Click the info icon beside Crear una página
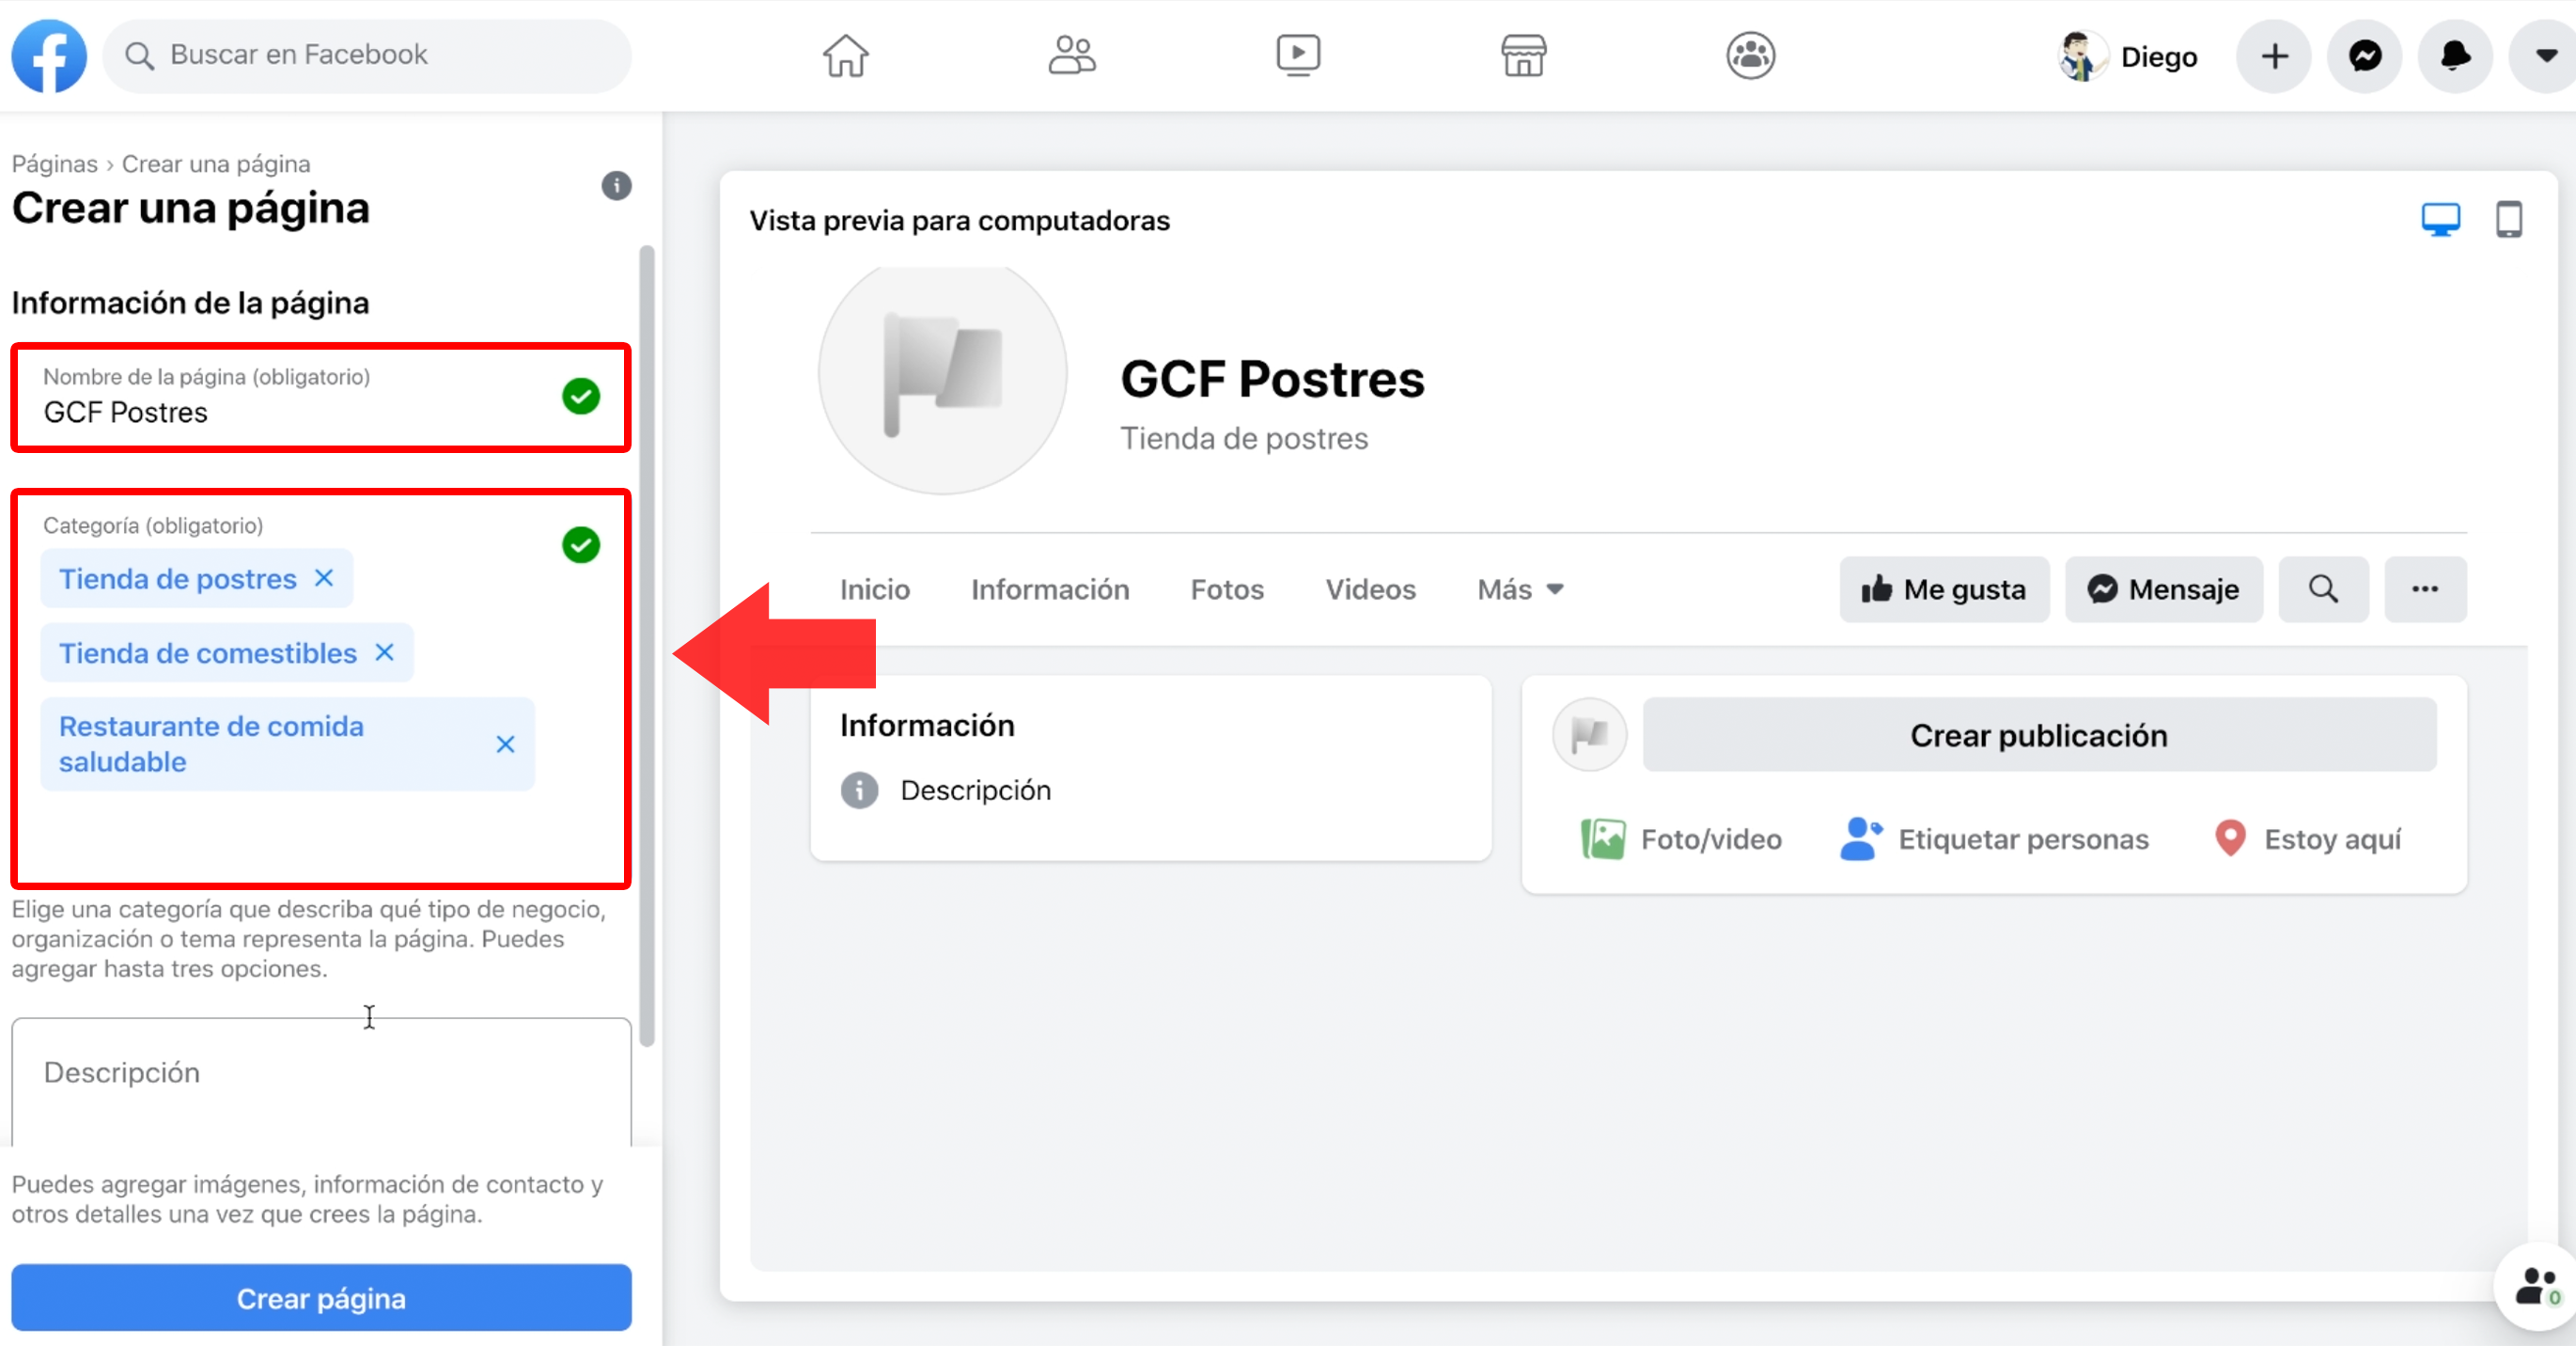The height and width of the screenshot is (1346, 2576). (x=616, y=185)
